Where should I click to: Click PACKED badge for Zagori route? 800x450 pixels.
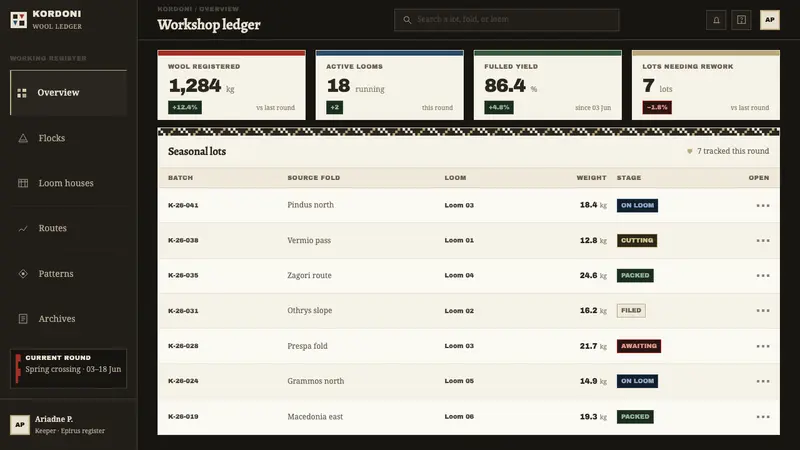(635, 276)
